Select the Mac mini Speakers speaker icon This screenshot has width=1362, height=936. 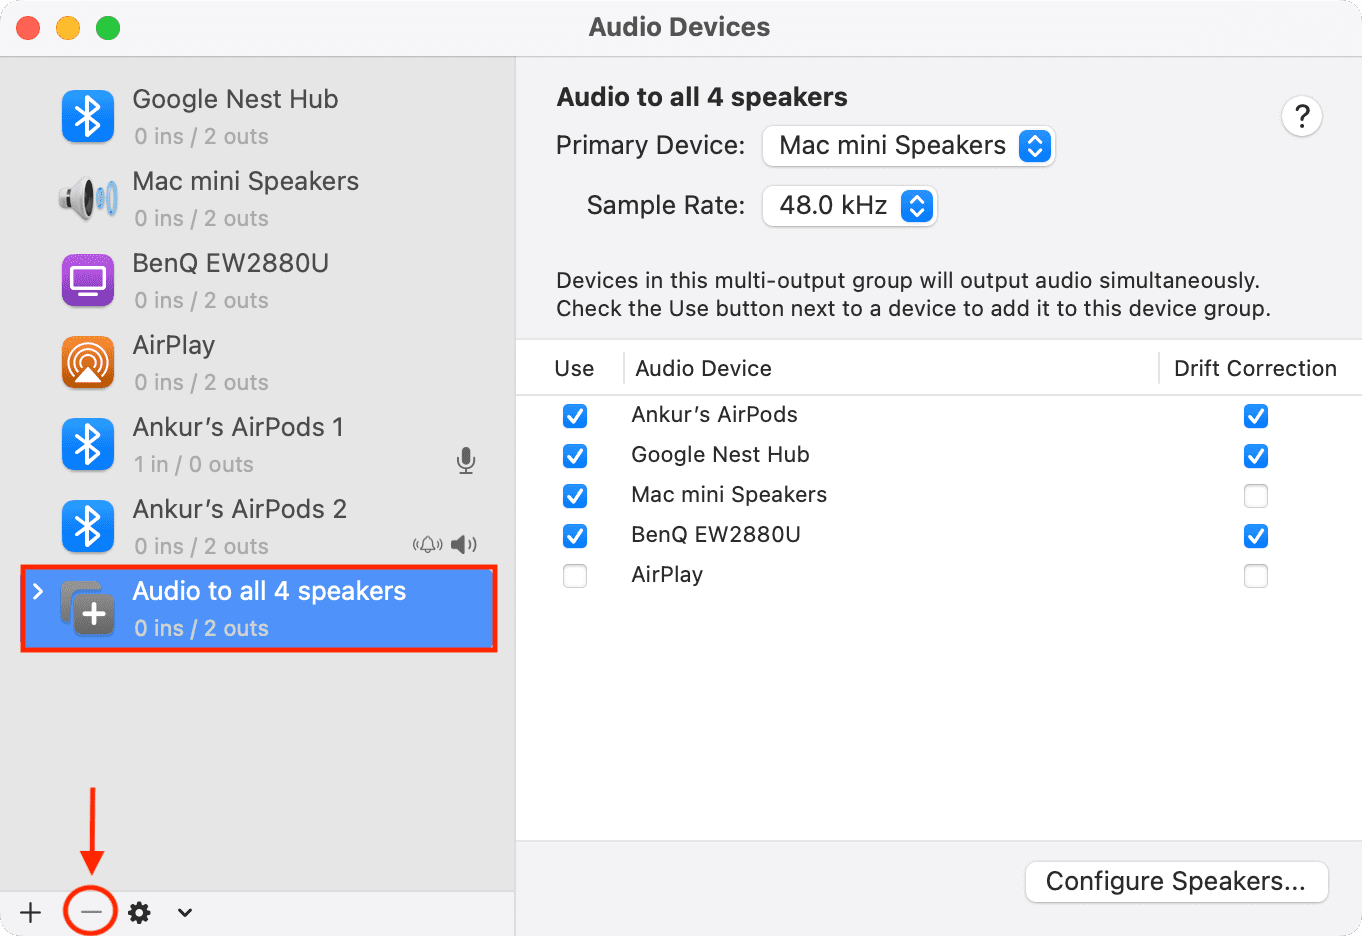pos(88,199)
